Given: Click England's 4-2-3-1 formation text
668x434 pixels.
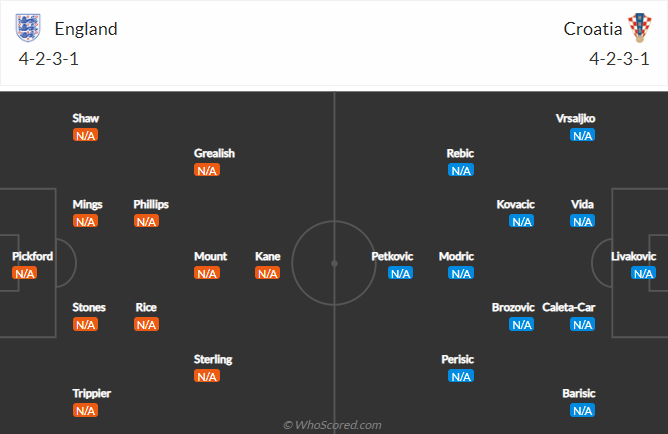Looking at the screenshot, I should pos(49,58).
